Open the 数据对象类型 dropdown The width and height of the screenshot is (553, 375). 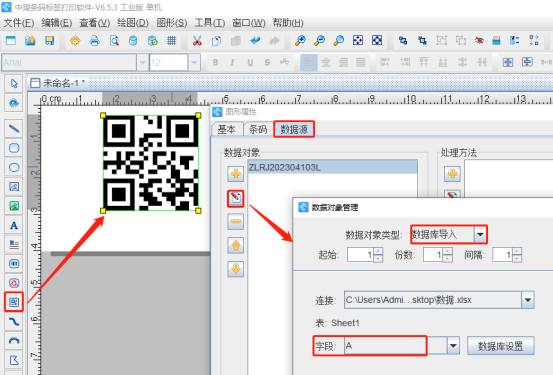480,235
